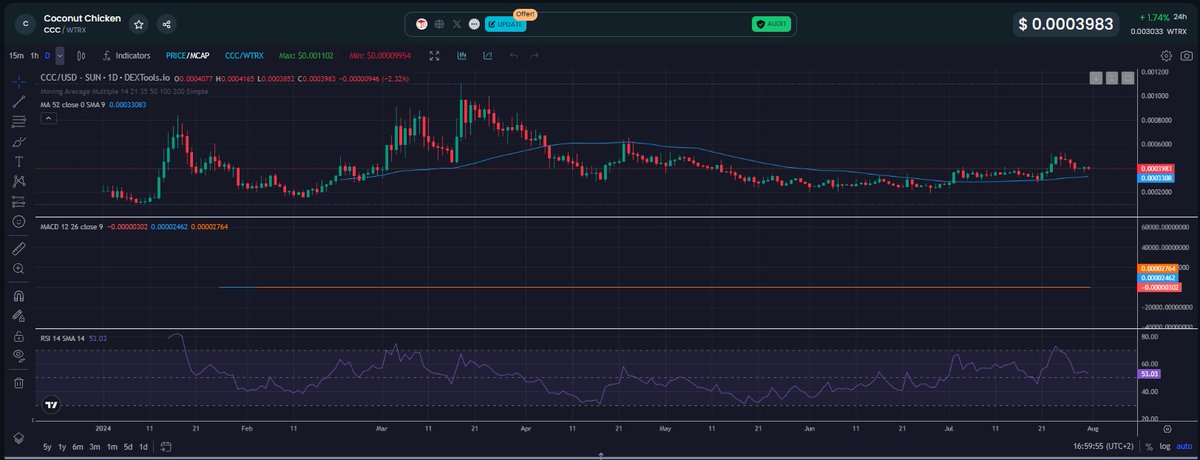Redo the last chart action

(x=536, y=56)
